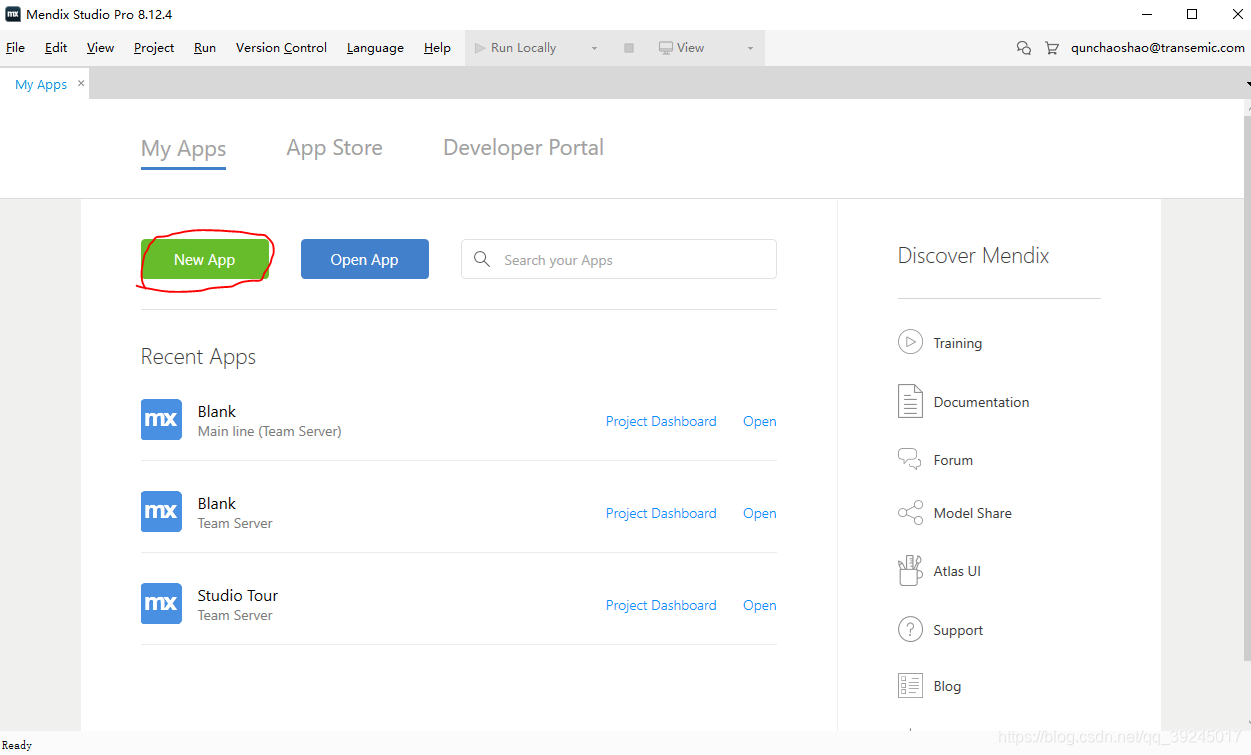This screenshot has height=755, width=1251.
Task: Select the My Apps heading tab
Action: pos(183,149)
